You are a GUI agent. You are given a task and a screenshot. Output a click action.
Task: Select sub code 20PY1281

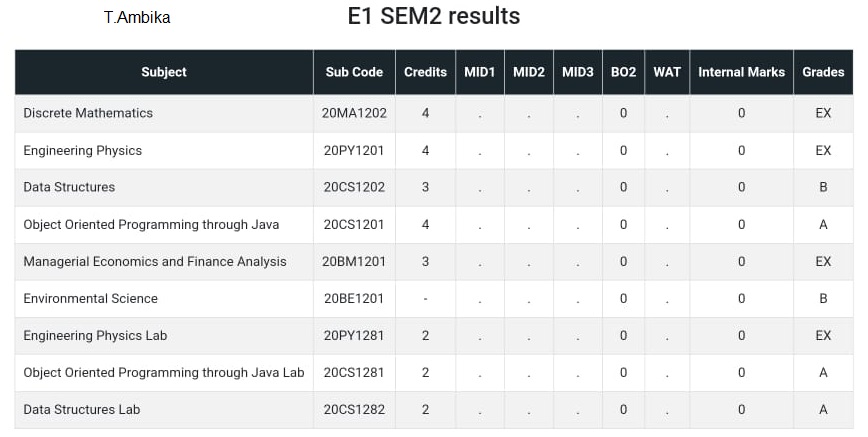354,336
